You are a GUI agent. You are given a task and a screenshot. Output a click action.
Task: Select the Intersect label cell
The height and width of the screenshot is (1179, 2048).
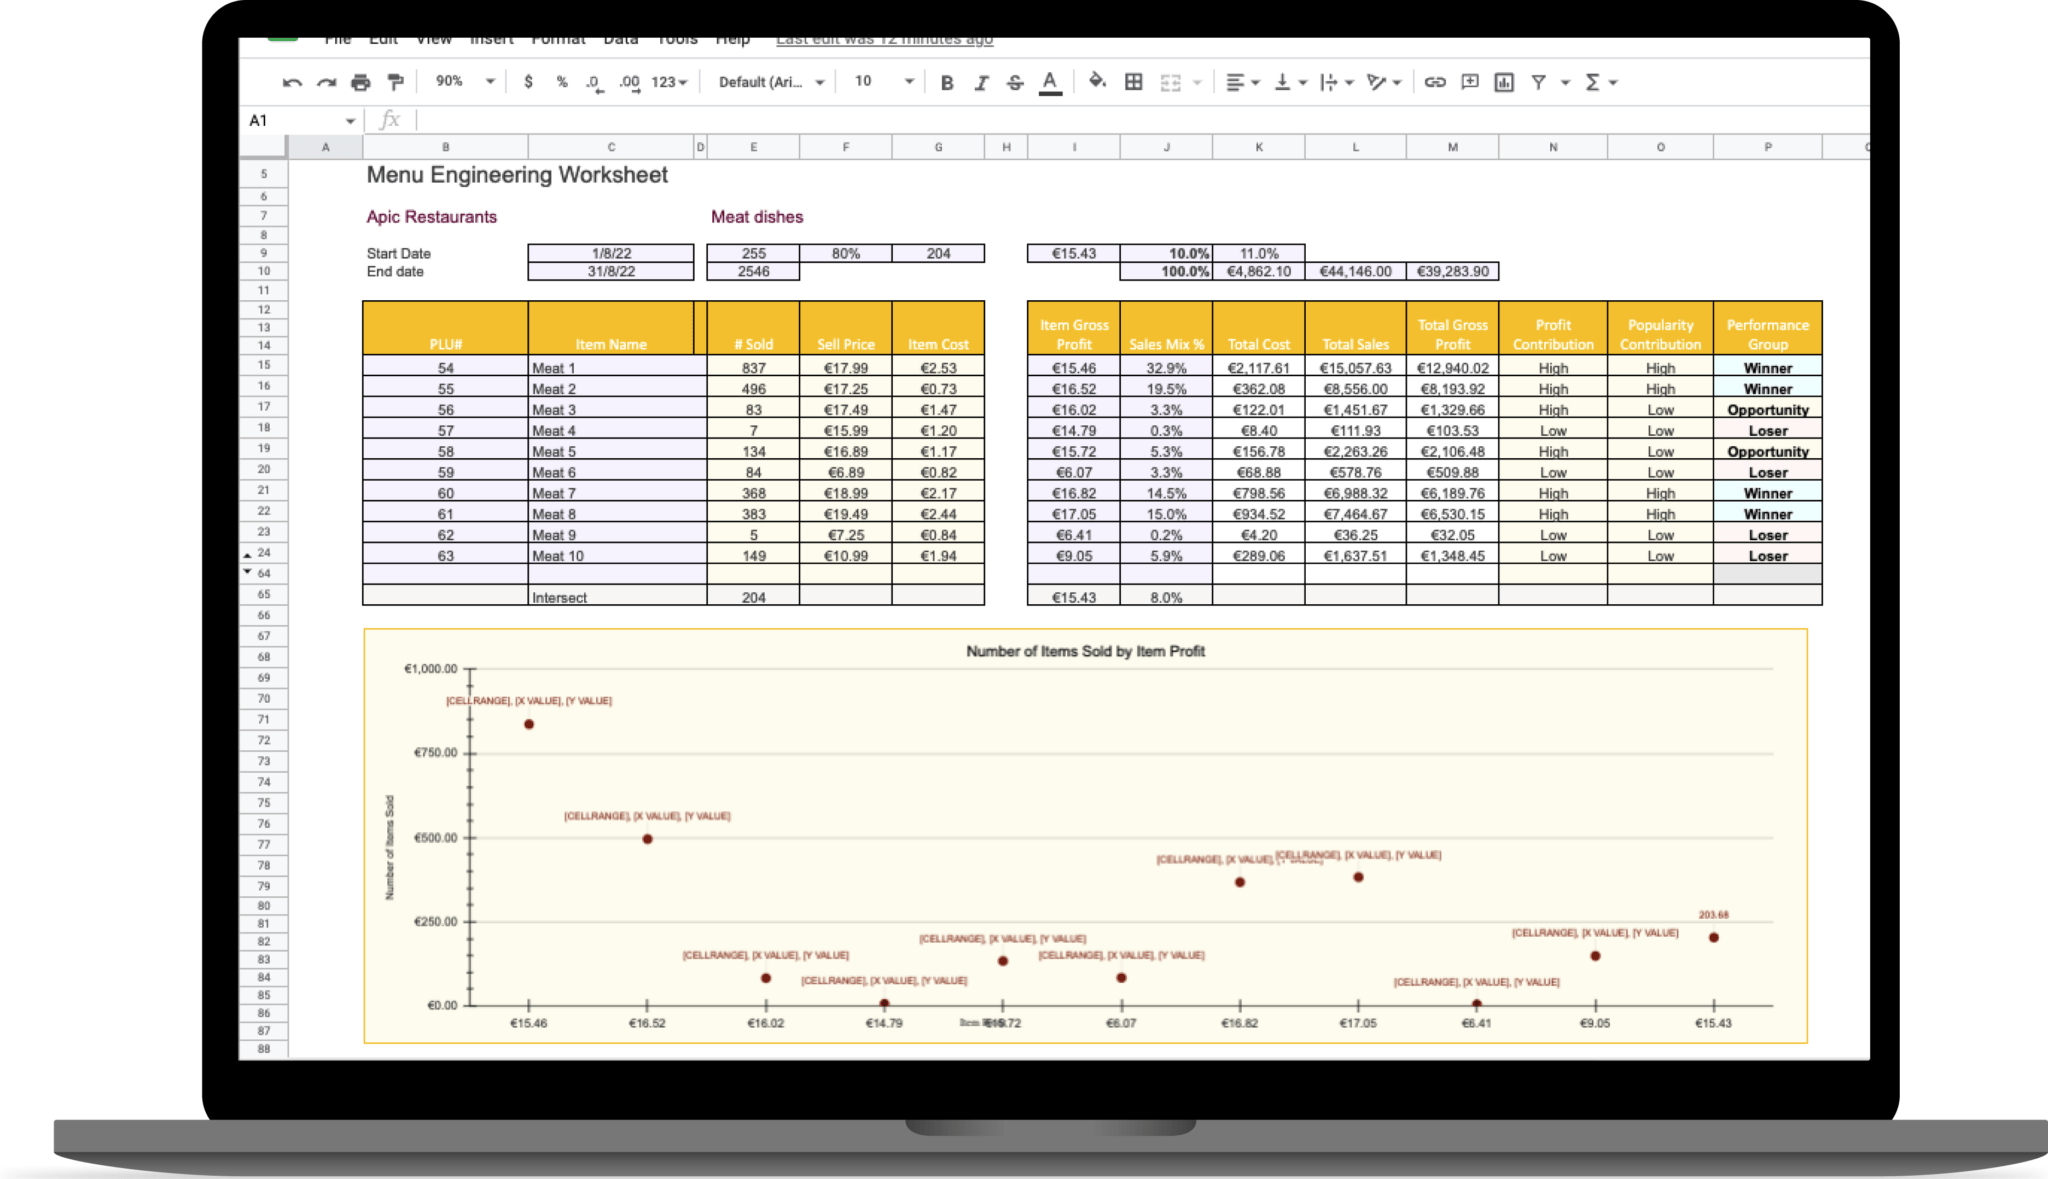tap(617, 597)
